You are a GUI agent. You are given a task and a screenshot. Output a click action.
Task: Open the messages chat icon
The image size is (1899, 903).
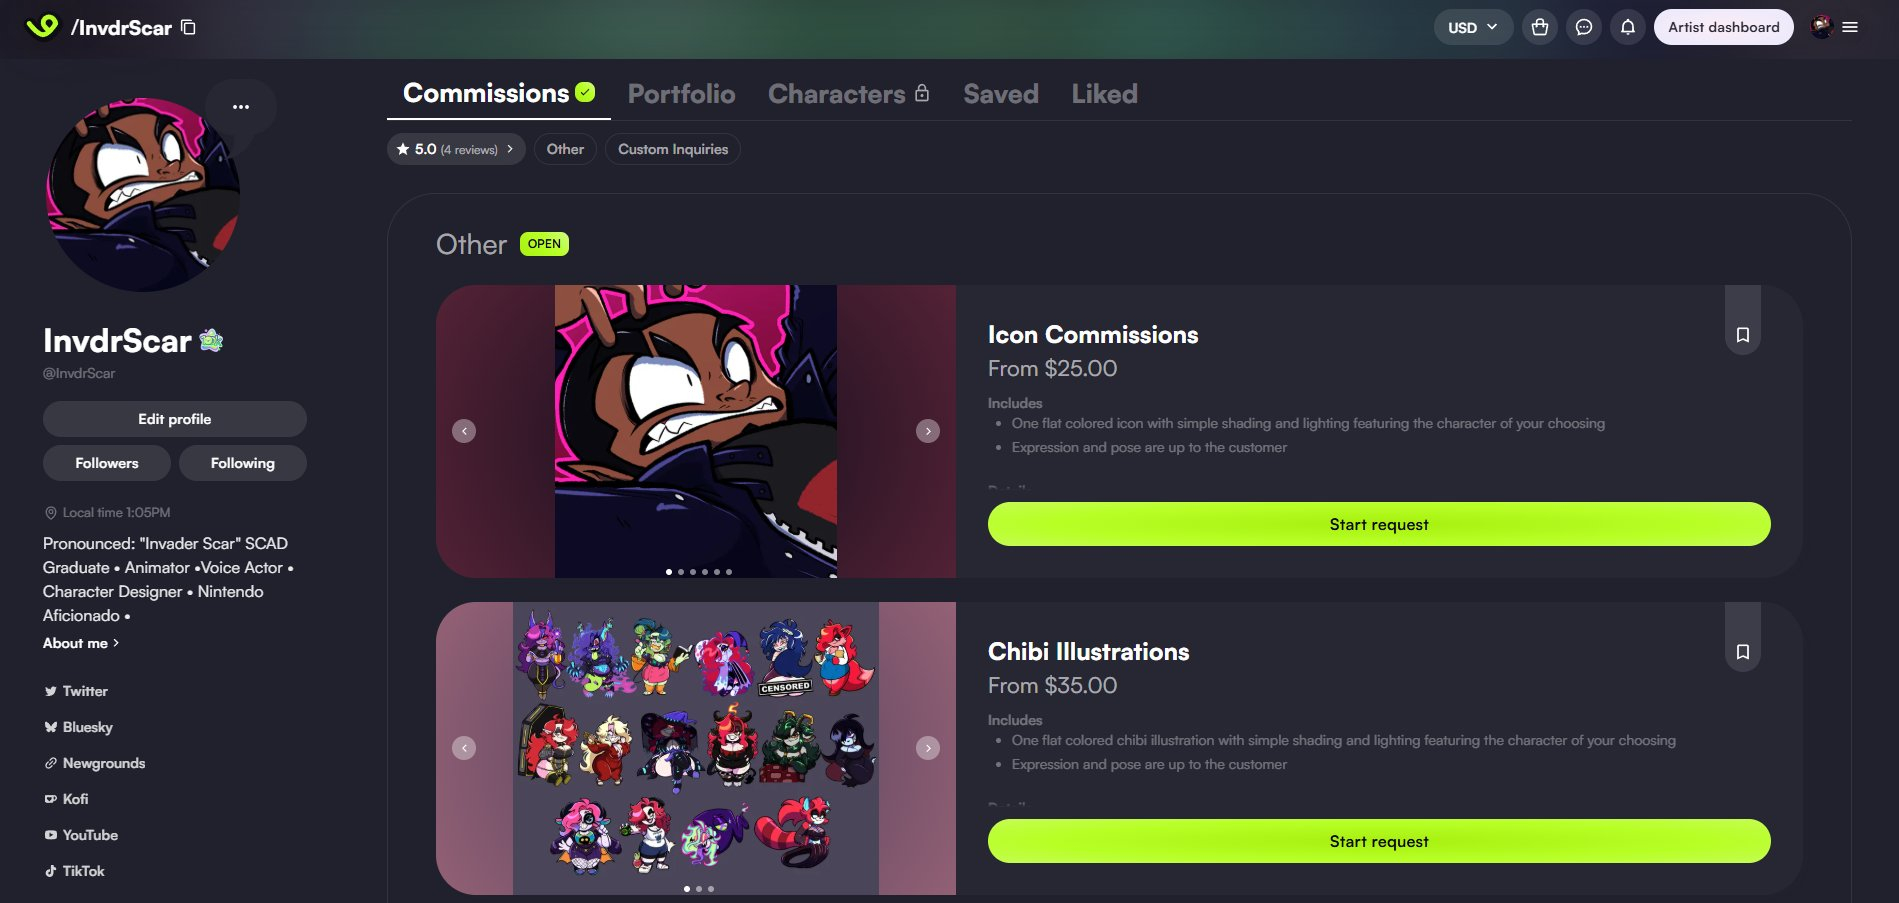[x=1584, y=27]
